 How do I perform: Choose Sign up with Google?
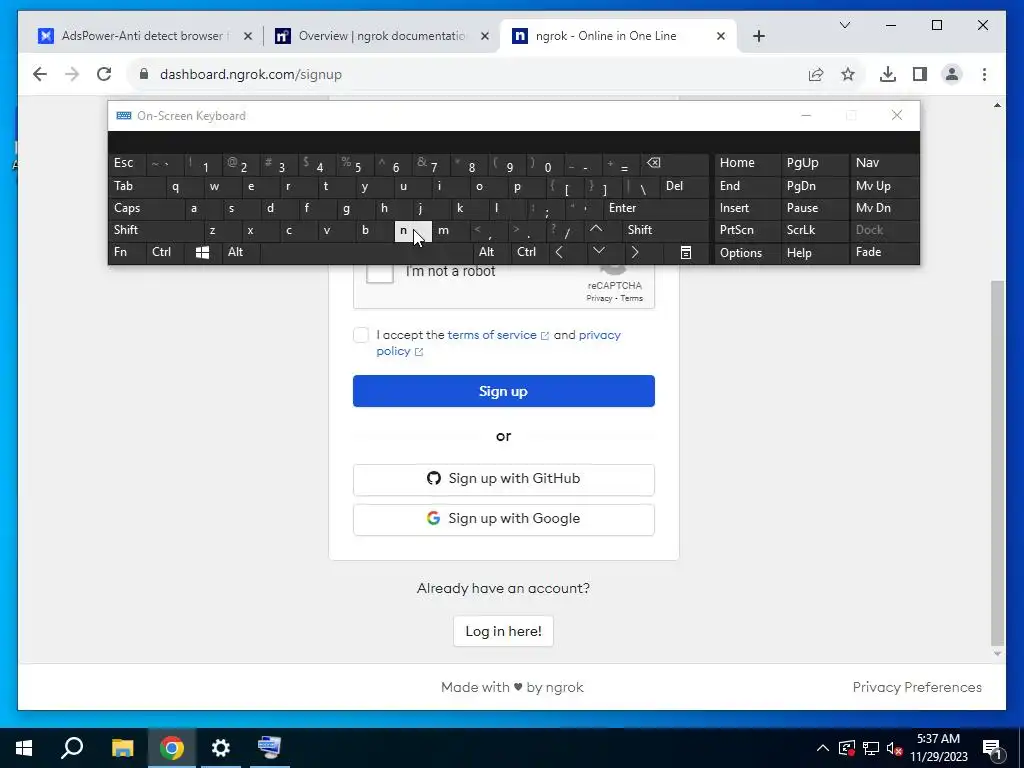tap(504, 519)
